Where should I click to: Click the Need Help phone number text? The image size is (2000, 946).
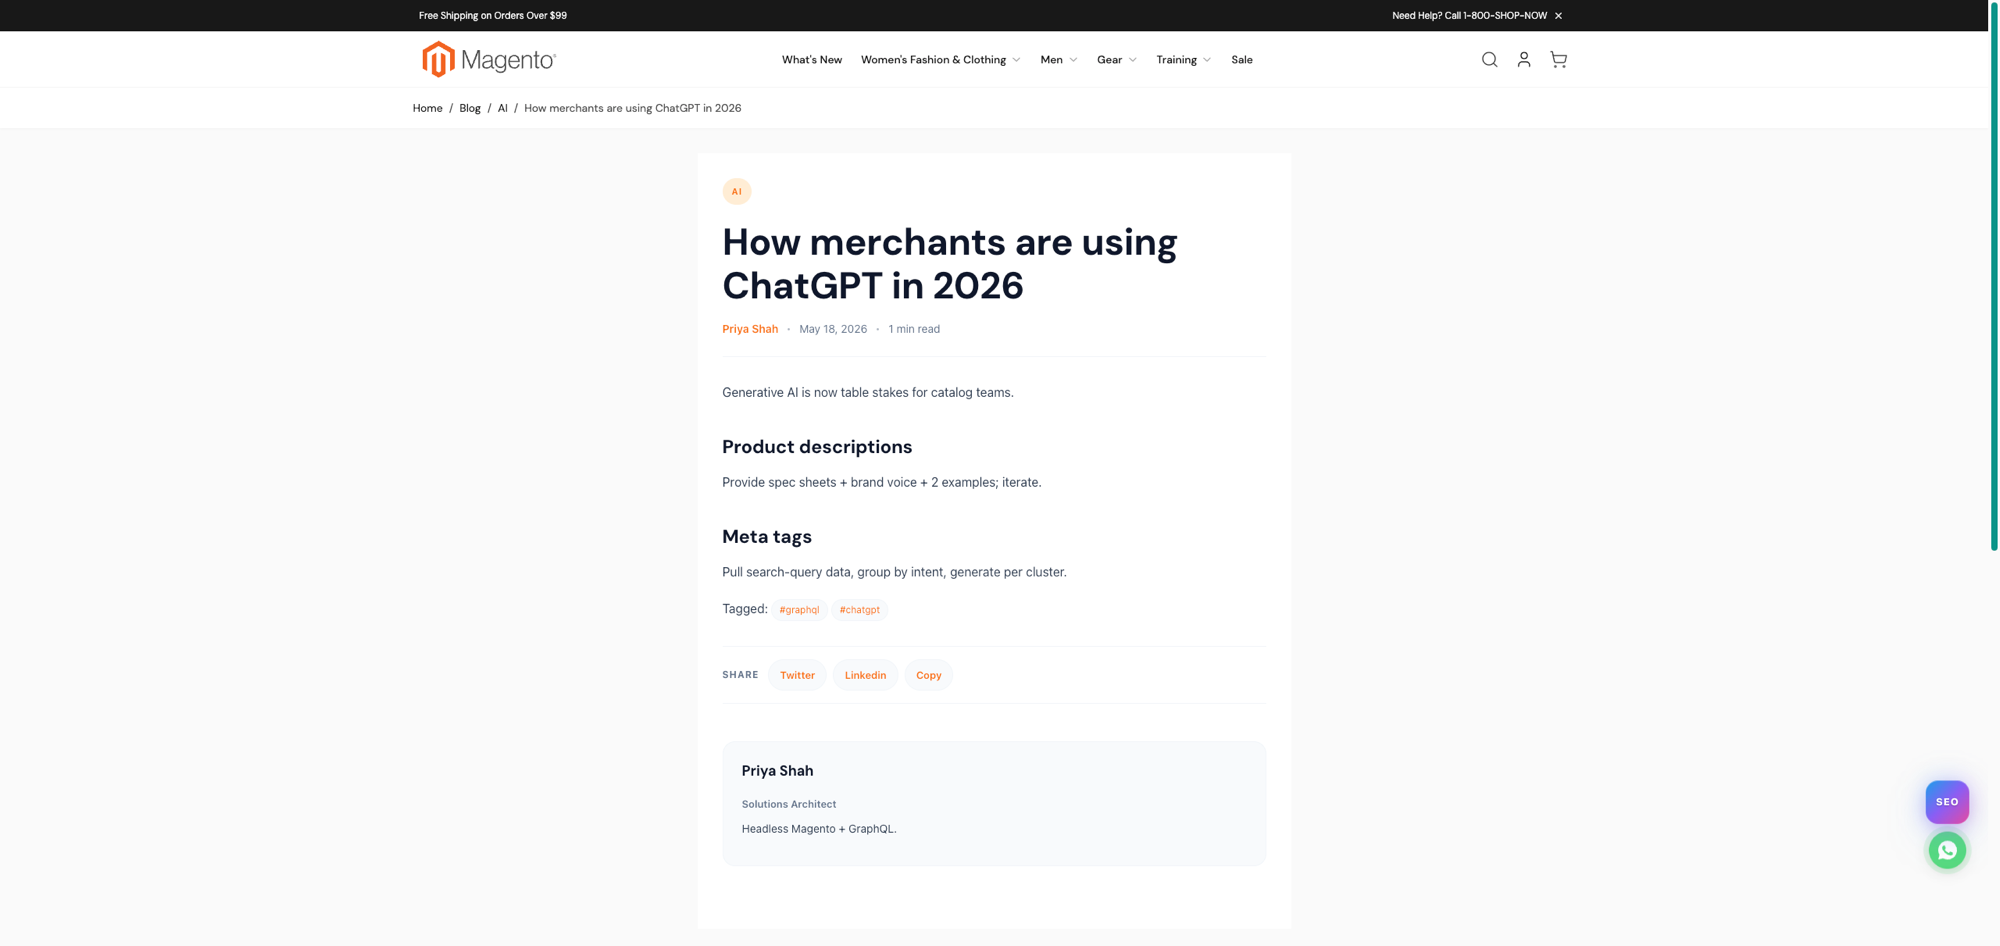[1470, 16]
